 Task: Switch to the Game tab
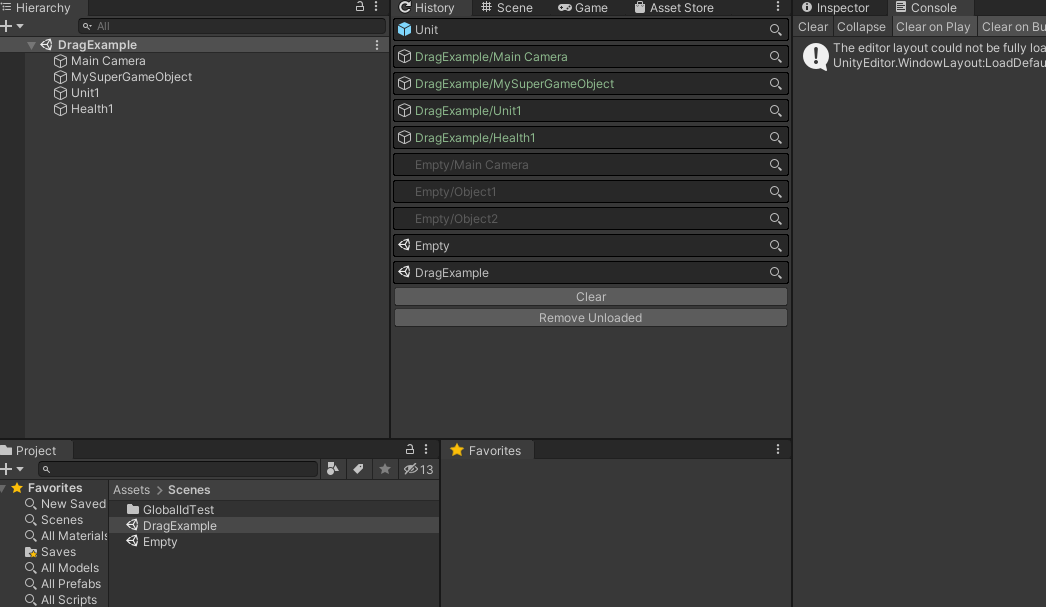point(583,8)
